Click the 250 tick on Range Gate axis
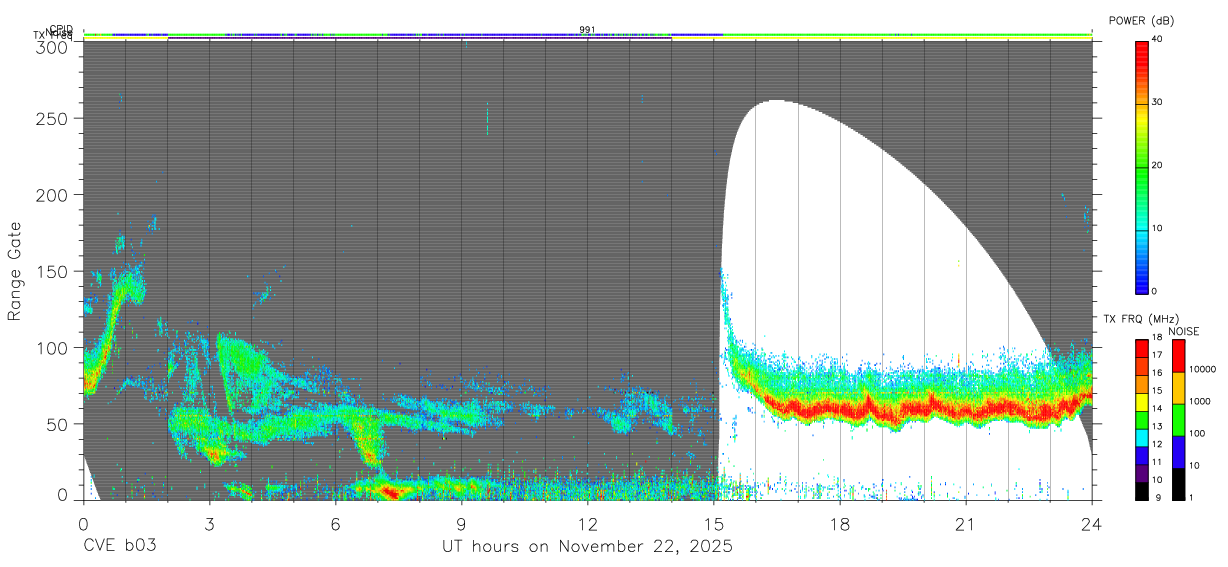This screenshot has height=567, width=1228. tap(50, 118)
